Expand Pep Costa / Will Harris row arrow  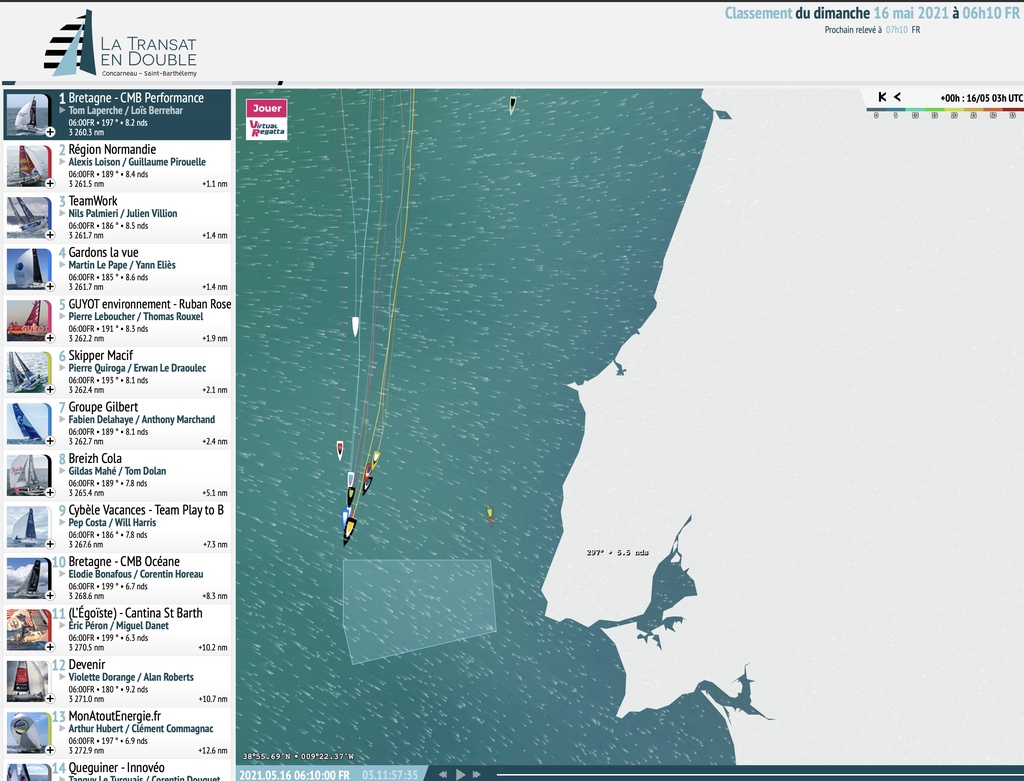(63, 523)
